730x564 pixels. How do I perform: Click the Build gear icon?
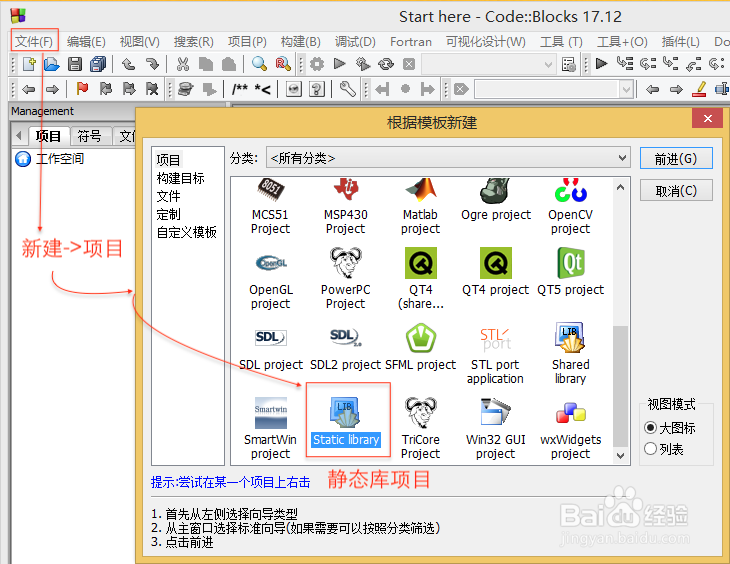317,64
